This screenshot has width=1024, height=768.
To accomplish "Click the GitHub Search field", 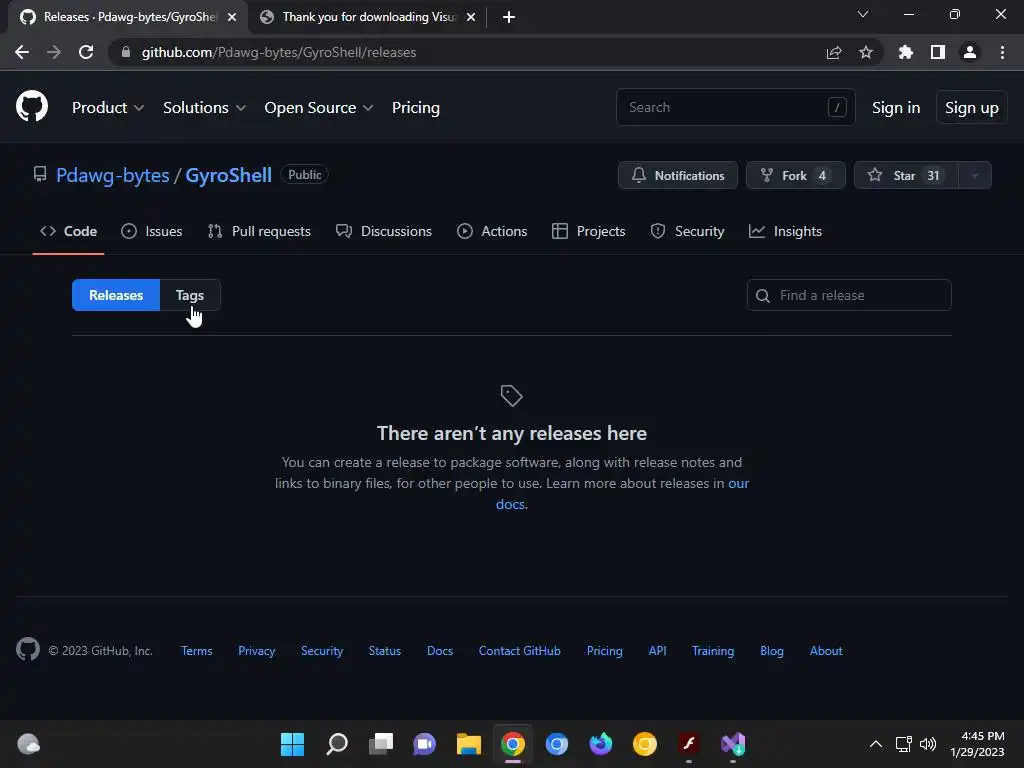I will 735,107.
